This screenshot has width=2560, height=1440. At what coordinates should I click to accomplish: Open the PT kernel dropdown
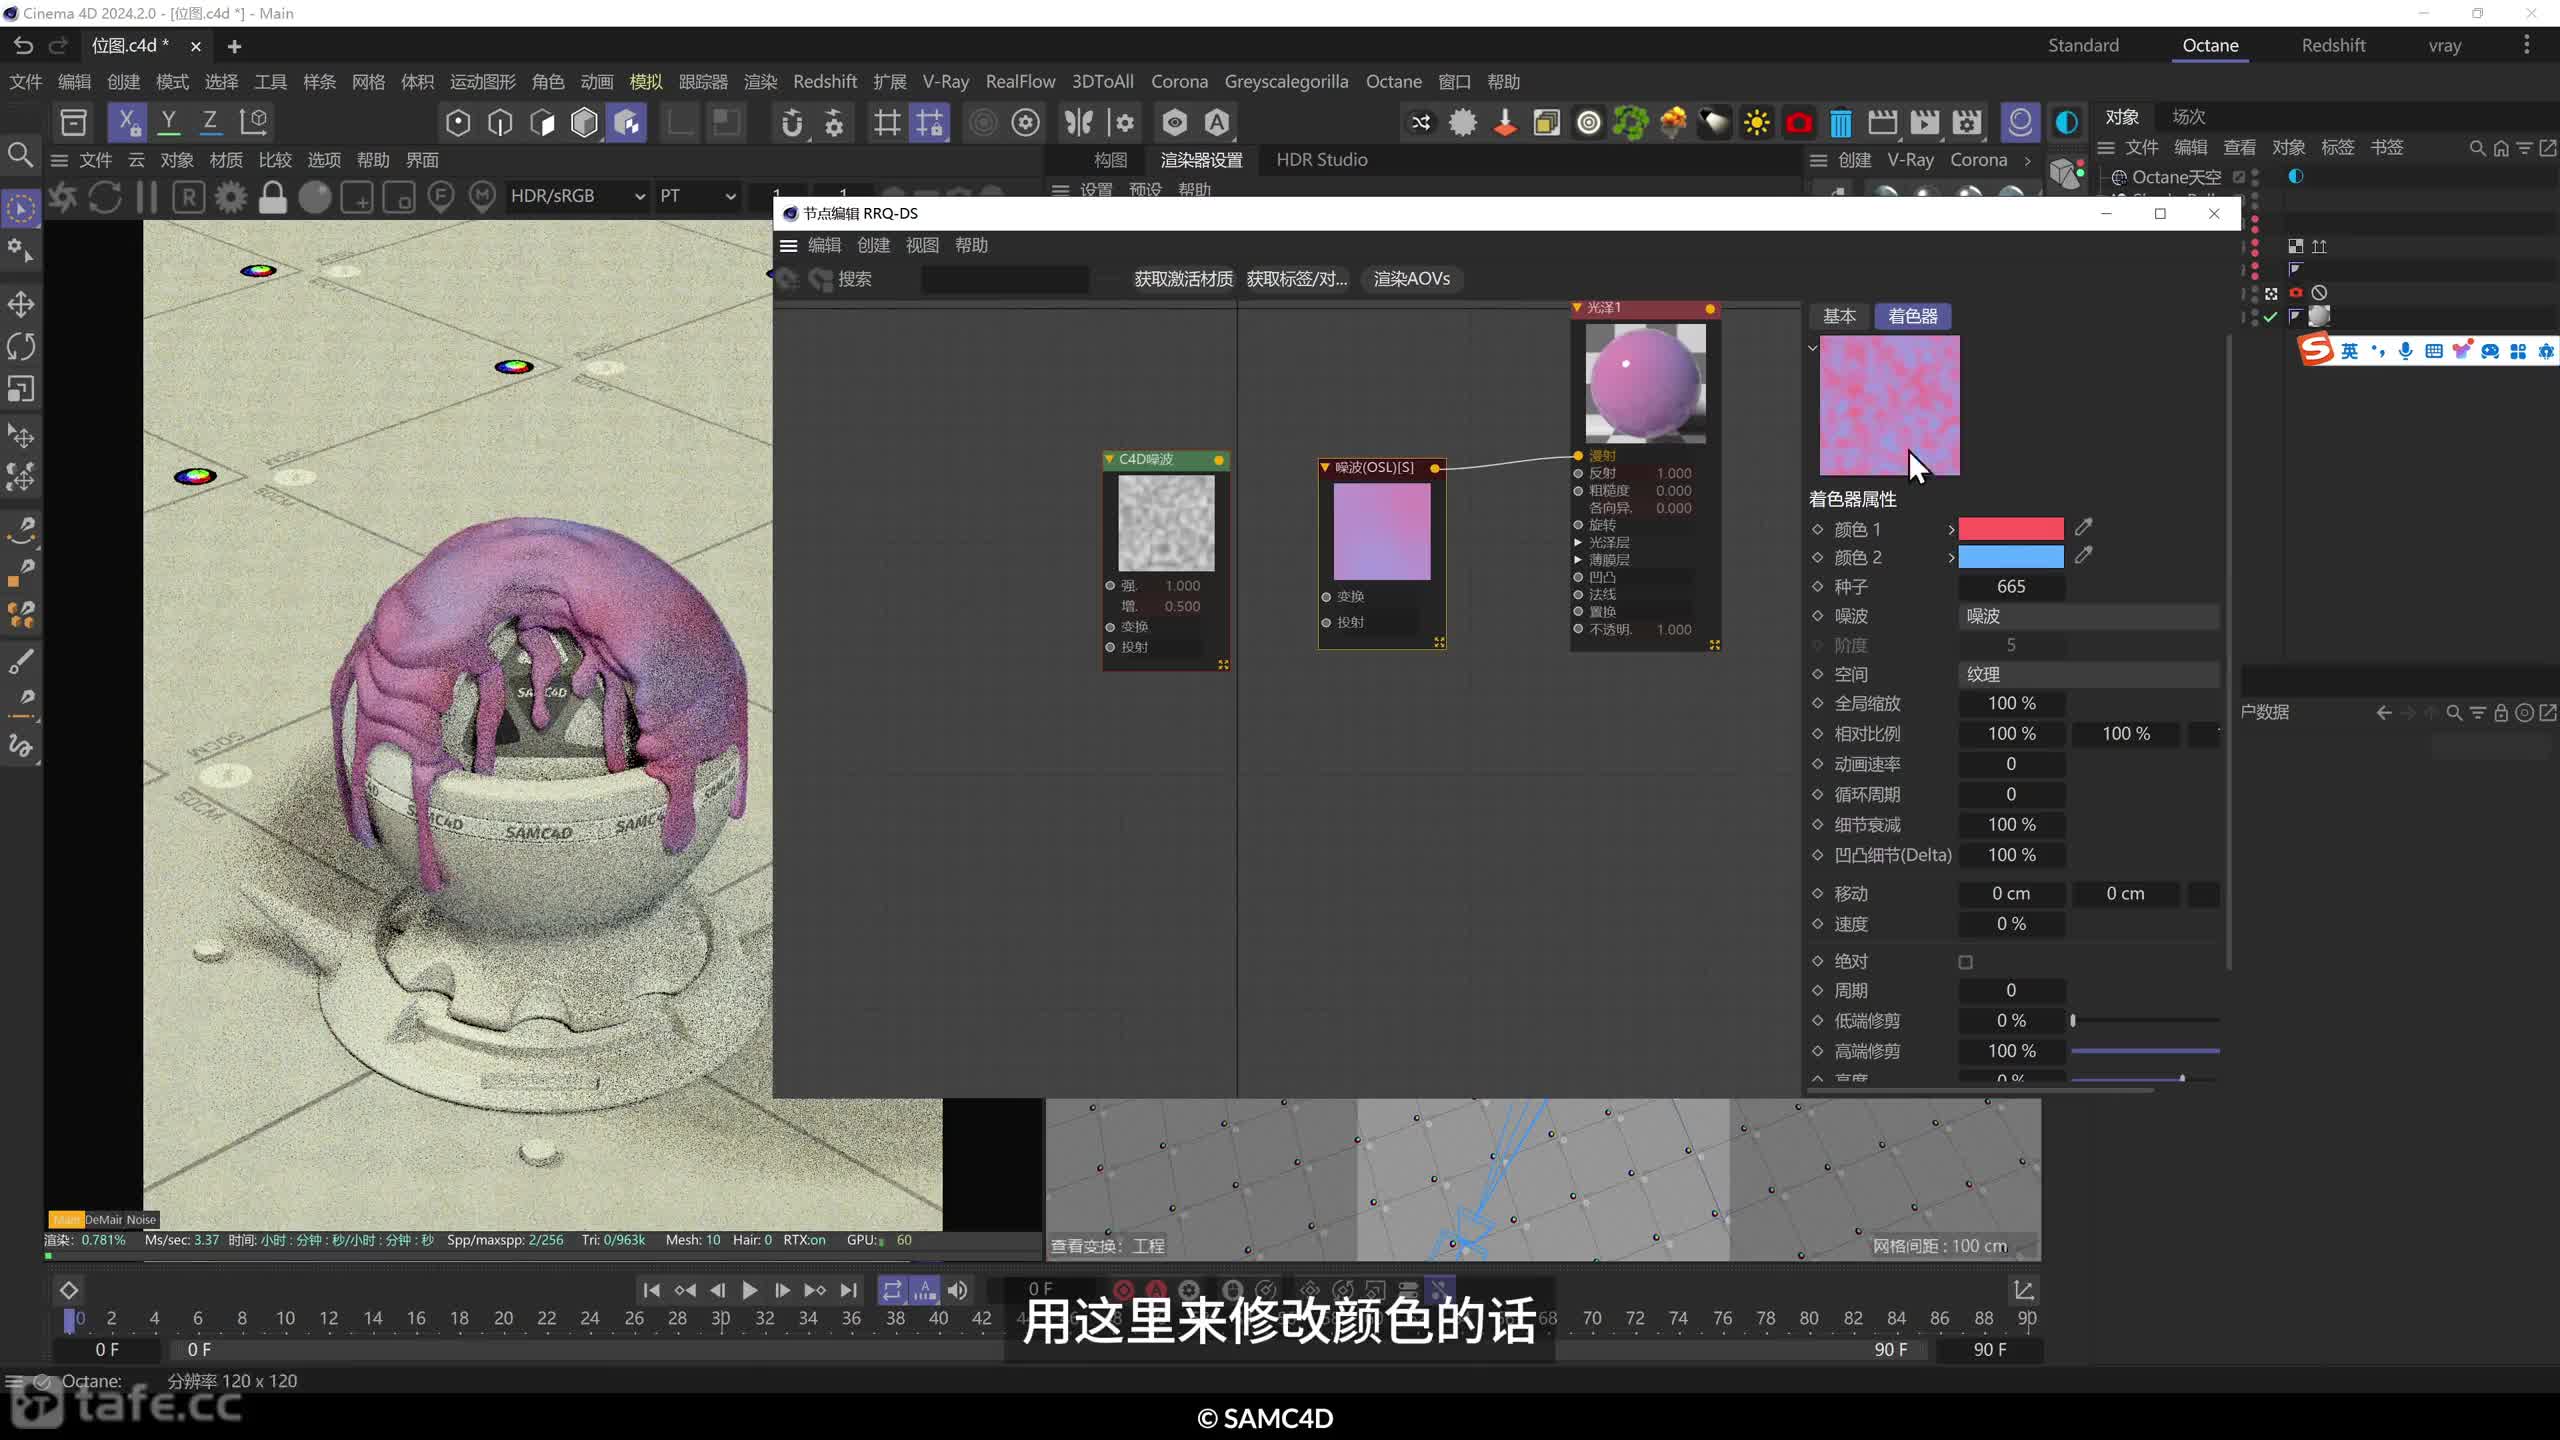click(697, 196)
